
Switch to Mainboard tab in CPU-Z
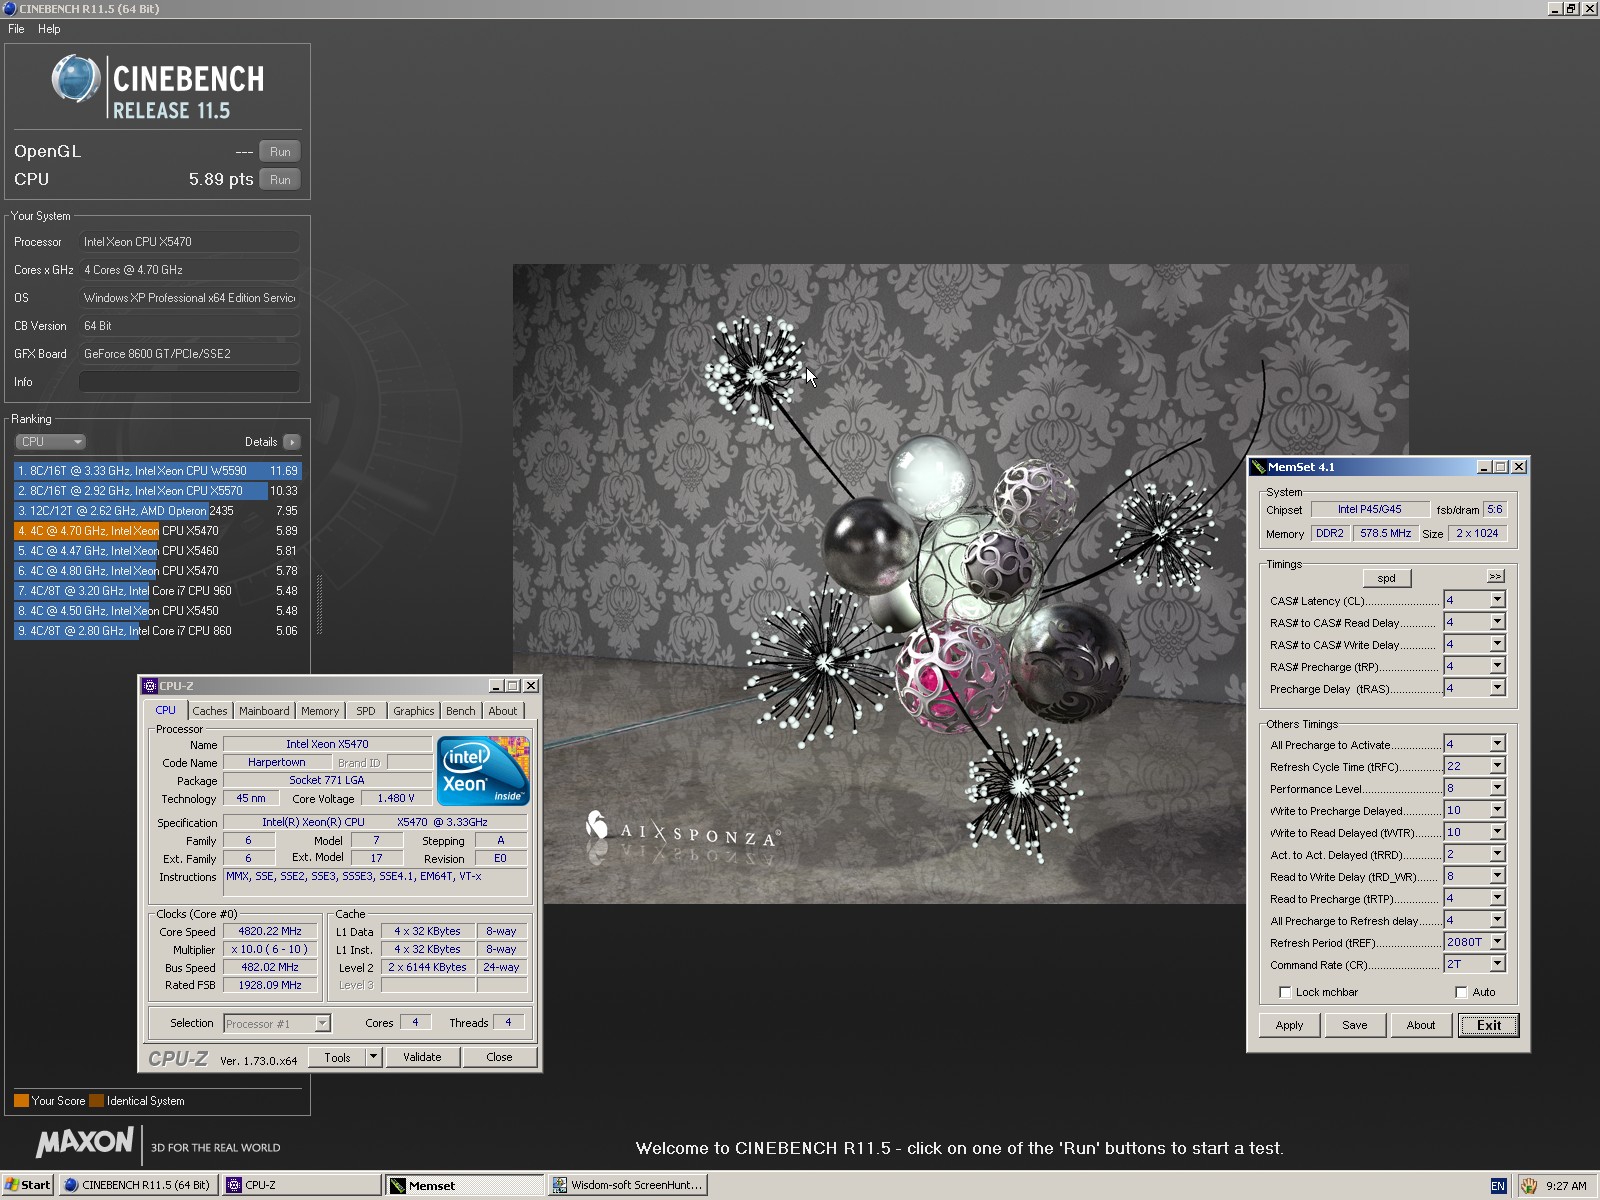264,711
